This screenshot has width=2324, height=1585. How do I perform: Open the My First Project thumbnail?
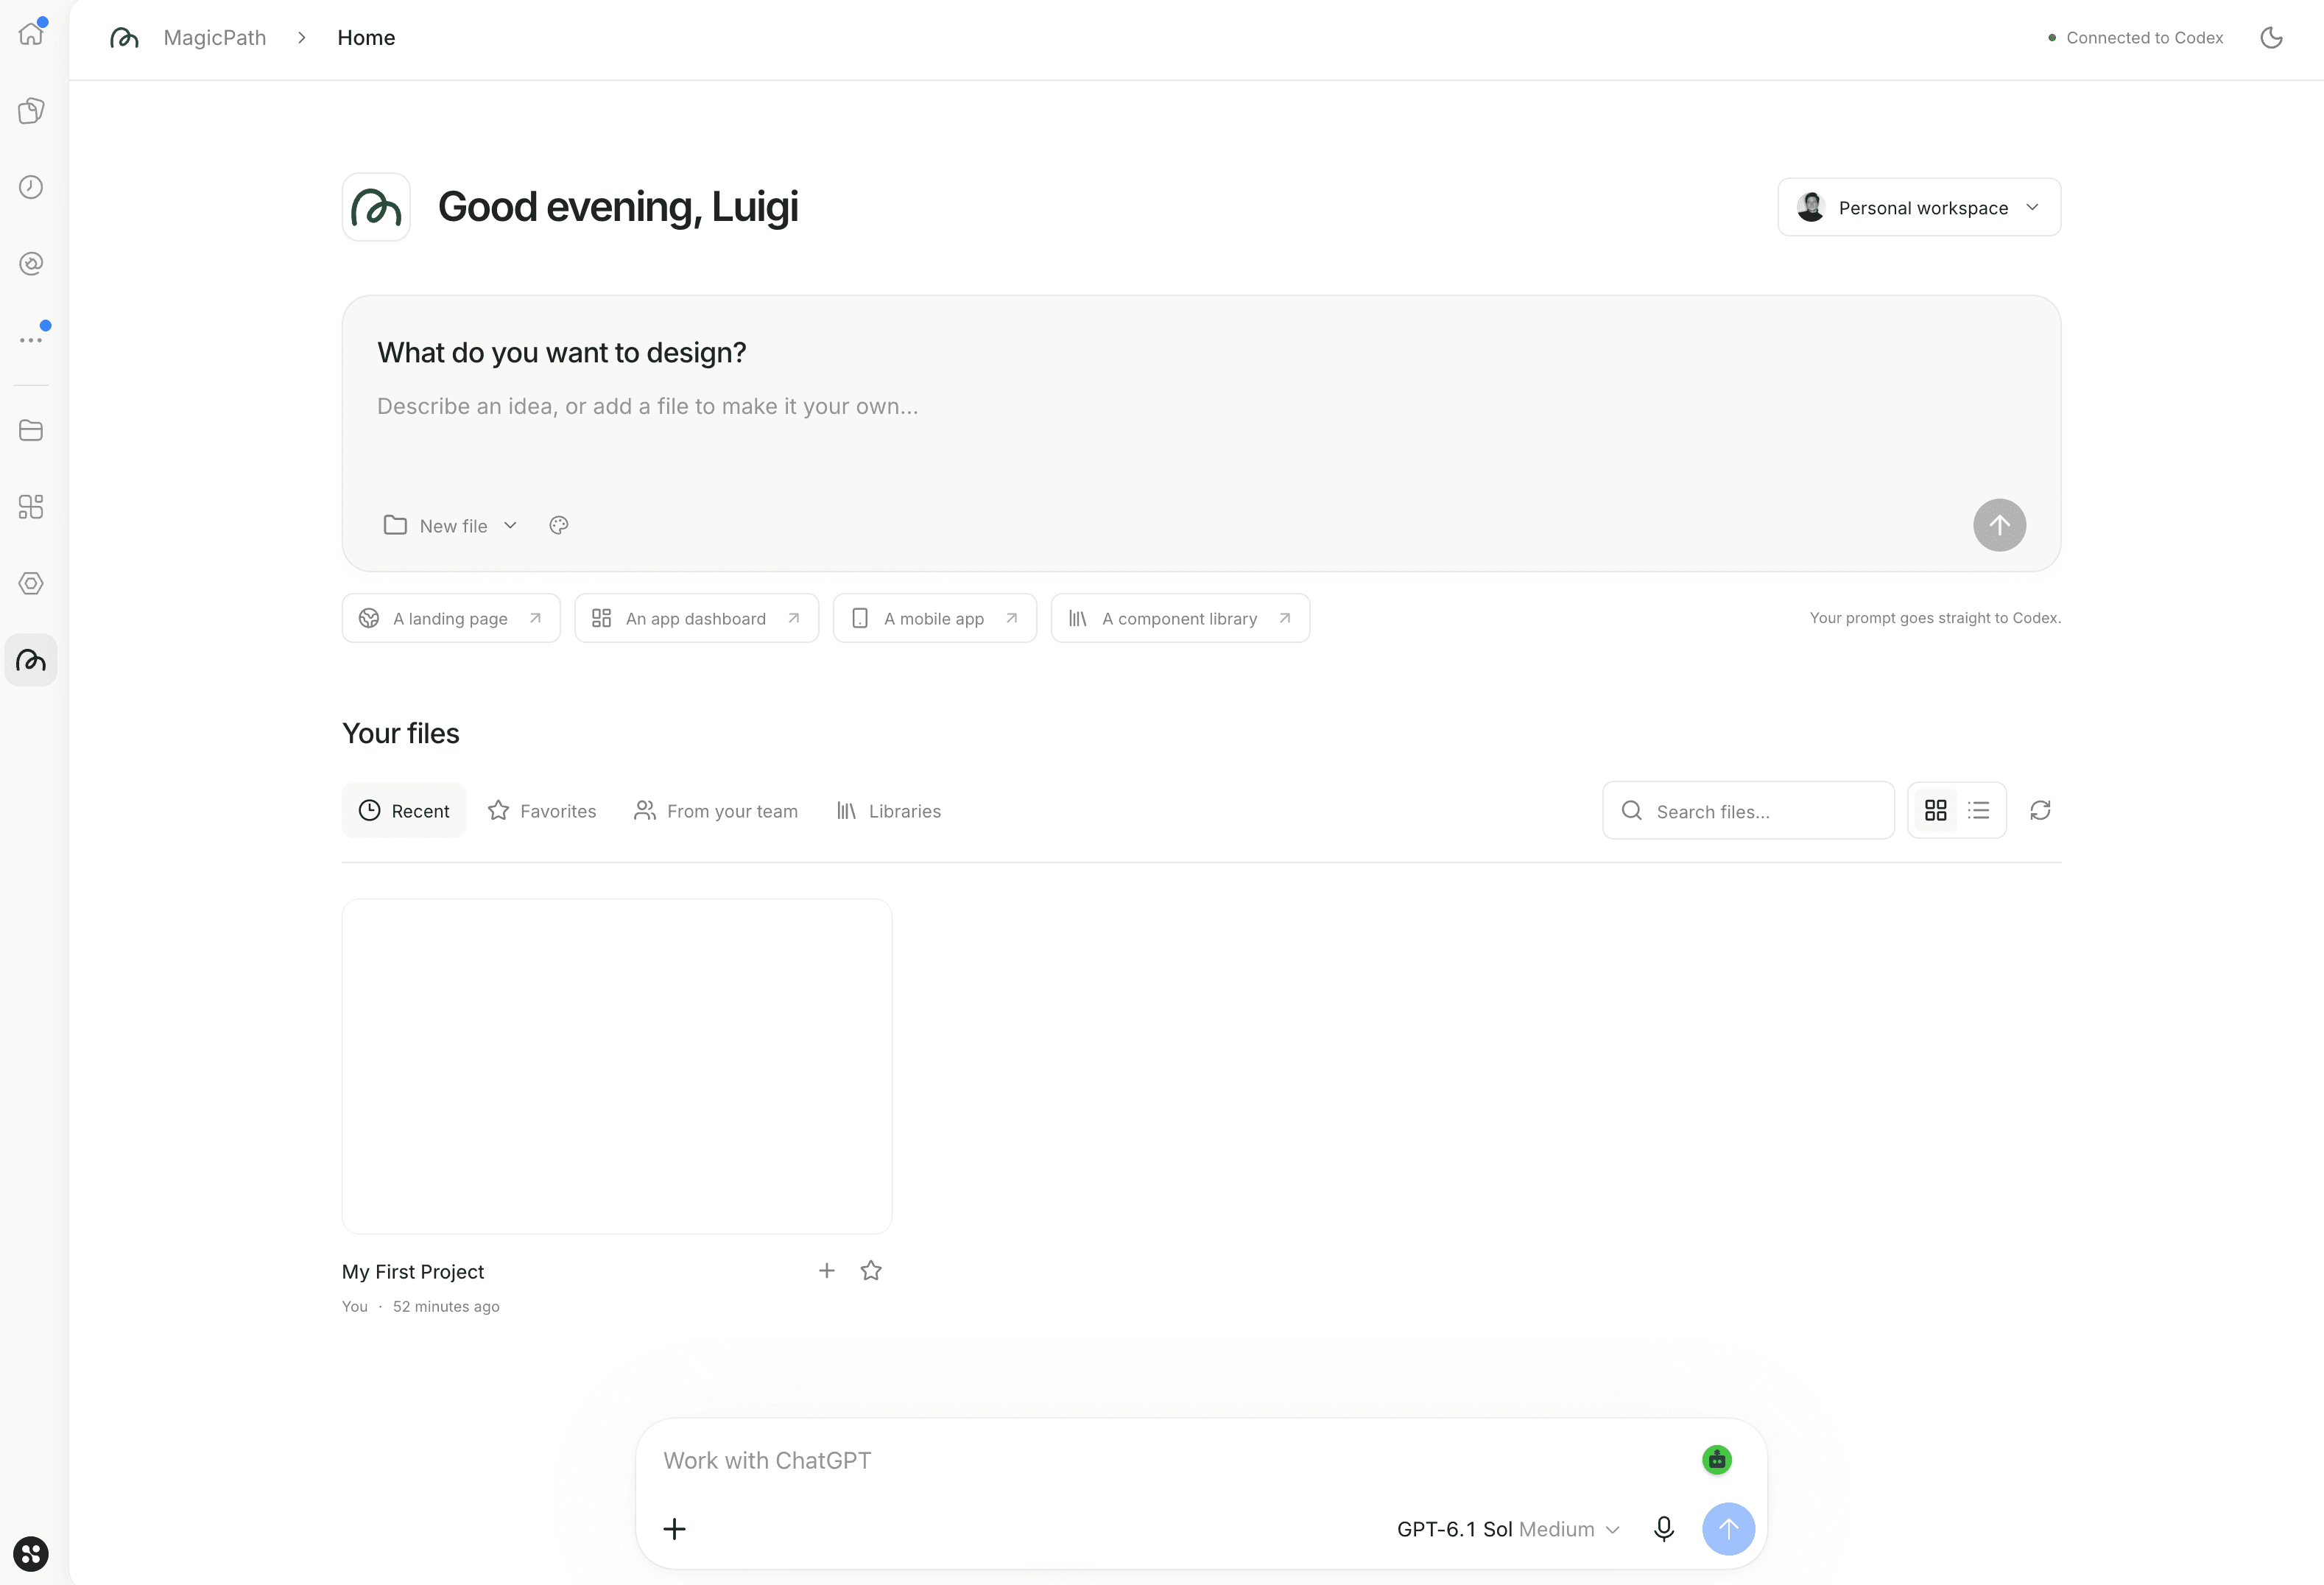[x=617, y=1066]
